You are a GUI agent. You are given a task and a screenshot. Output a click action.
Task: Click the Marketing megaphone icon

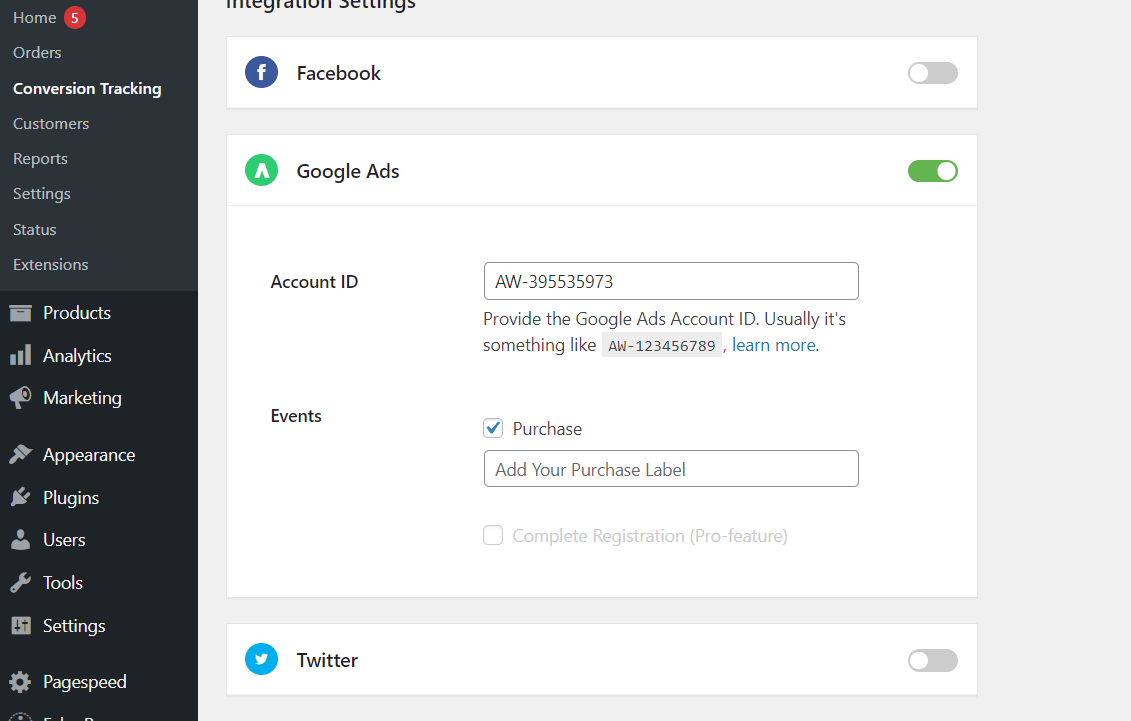(x=20, y=397)
